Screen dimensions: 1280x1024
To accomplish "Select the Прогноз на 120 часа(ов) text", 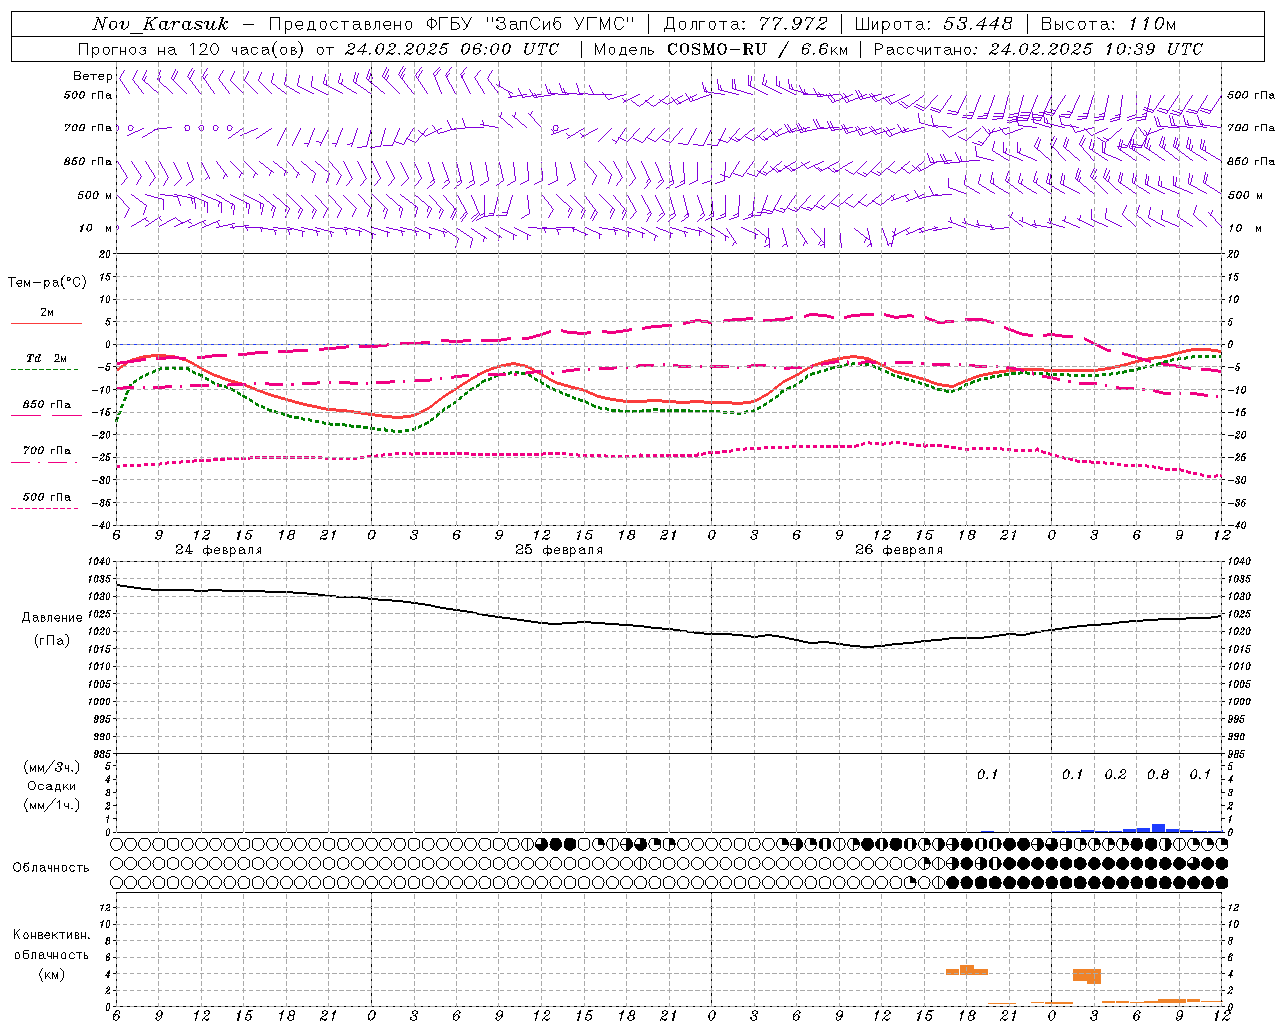I will 193,49.
